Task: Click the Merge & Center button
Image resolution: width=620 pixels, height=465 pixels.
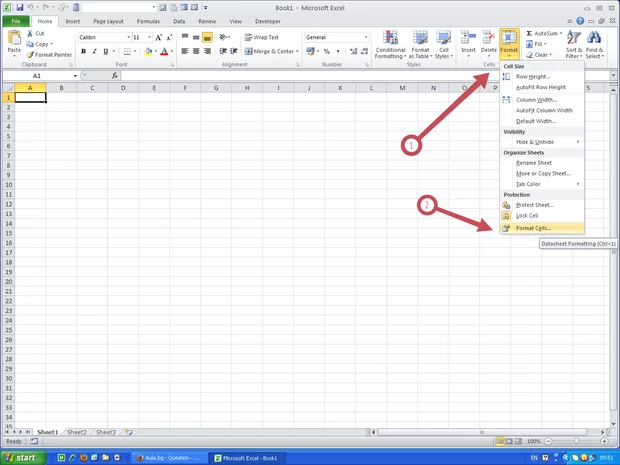Action: (270, 51)
